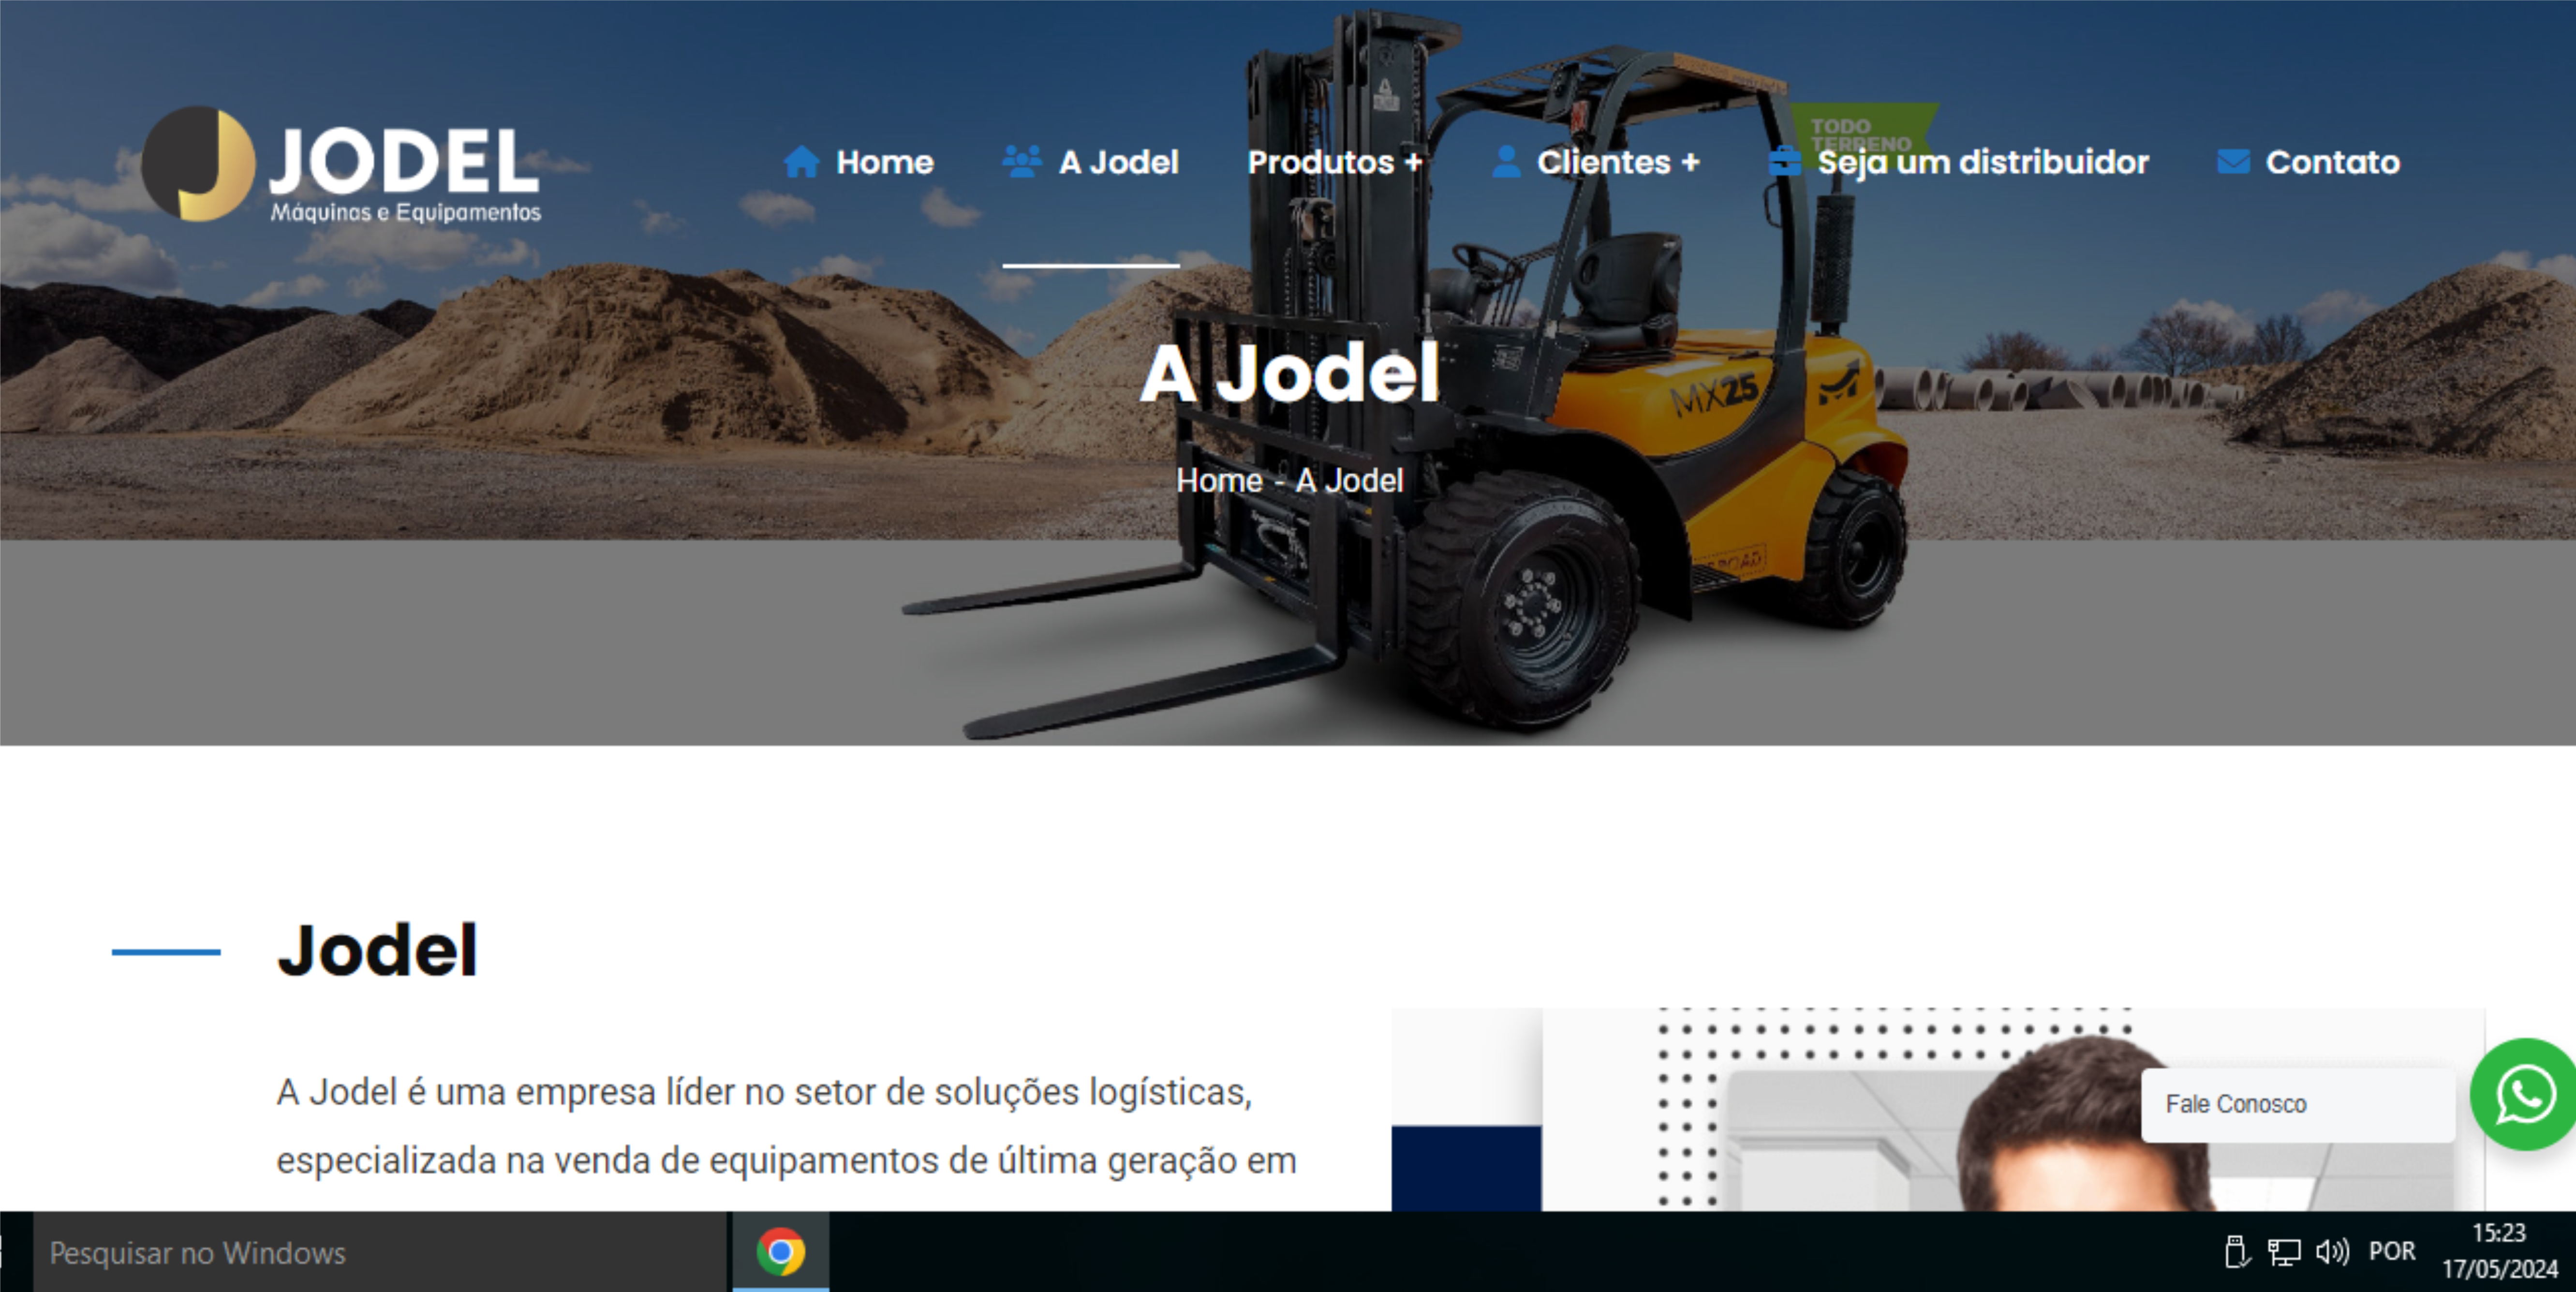Click the envelope icon beside Contato
Image resolution: width=2576 pixels, height=1292 pixels.
[x=2233, y=162]
